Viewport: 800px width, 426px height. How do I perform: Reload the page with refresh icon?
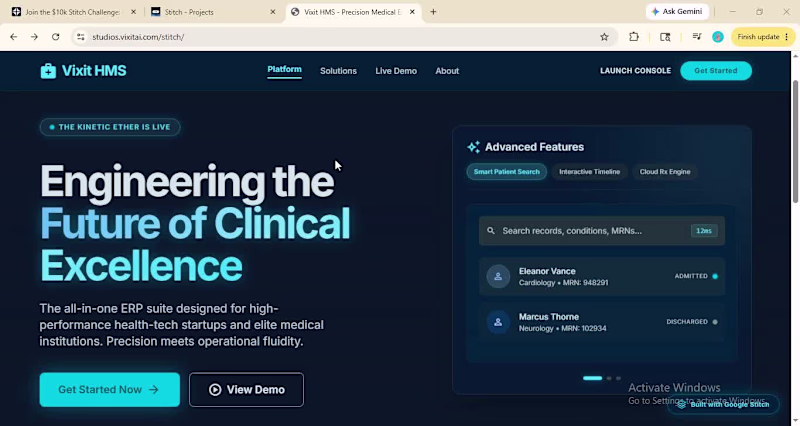coord(56,37)
